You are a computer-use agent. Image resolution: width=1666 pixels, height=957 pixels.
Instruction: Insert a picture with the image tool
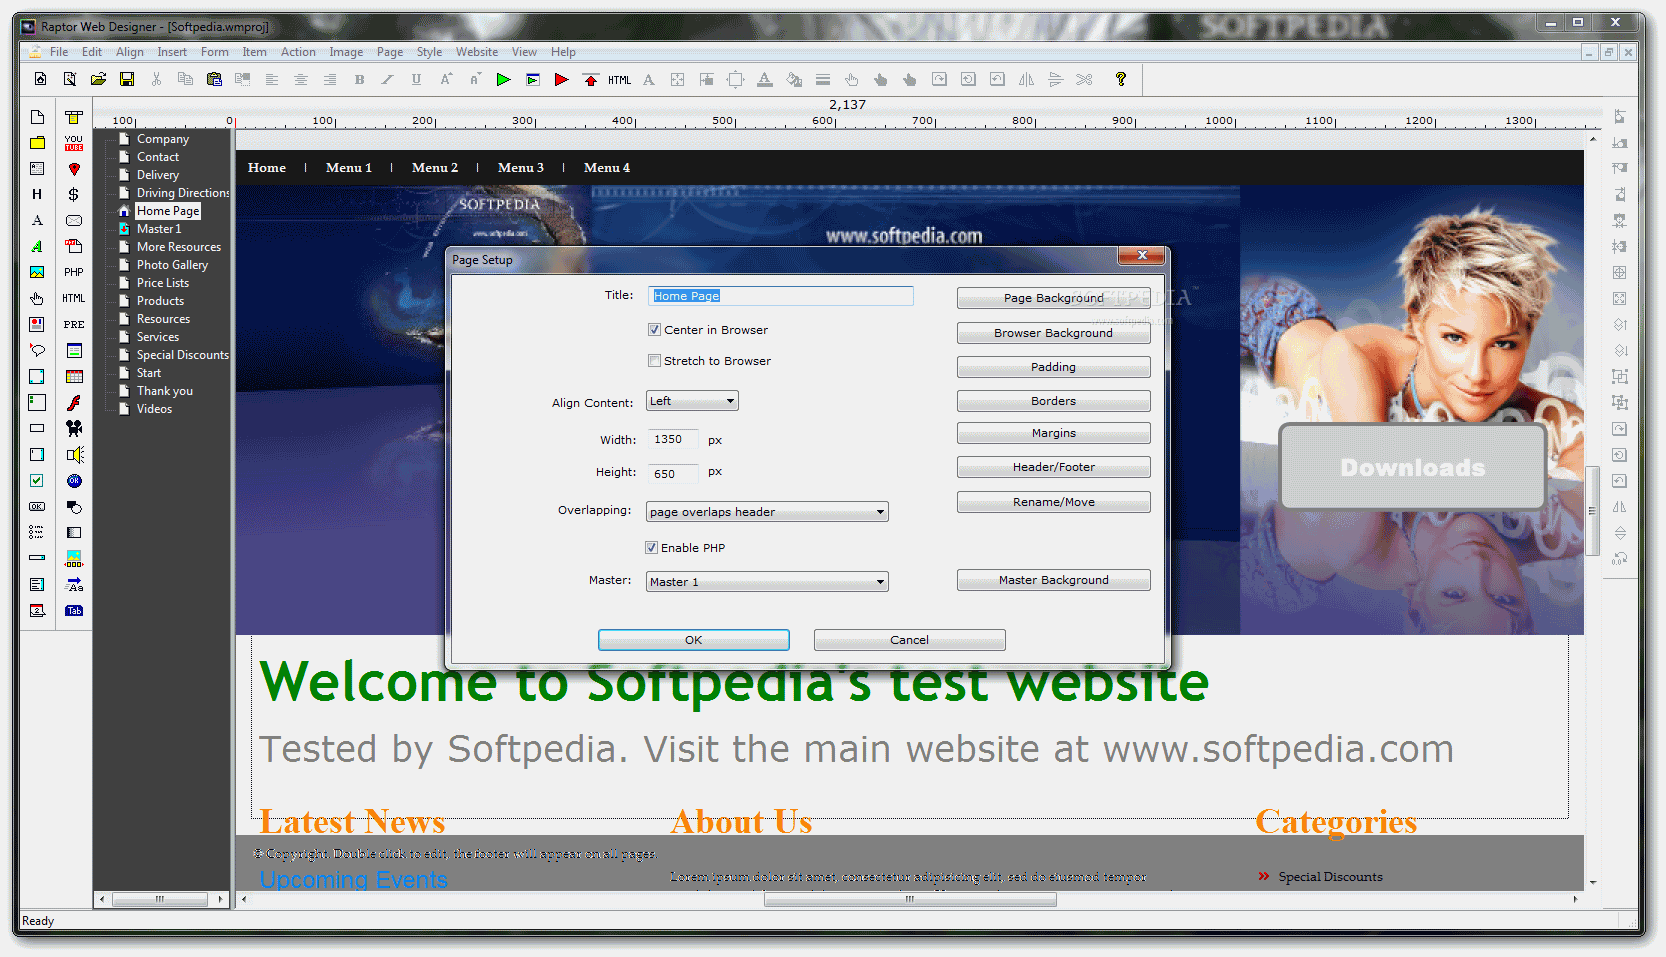(37, 272)
